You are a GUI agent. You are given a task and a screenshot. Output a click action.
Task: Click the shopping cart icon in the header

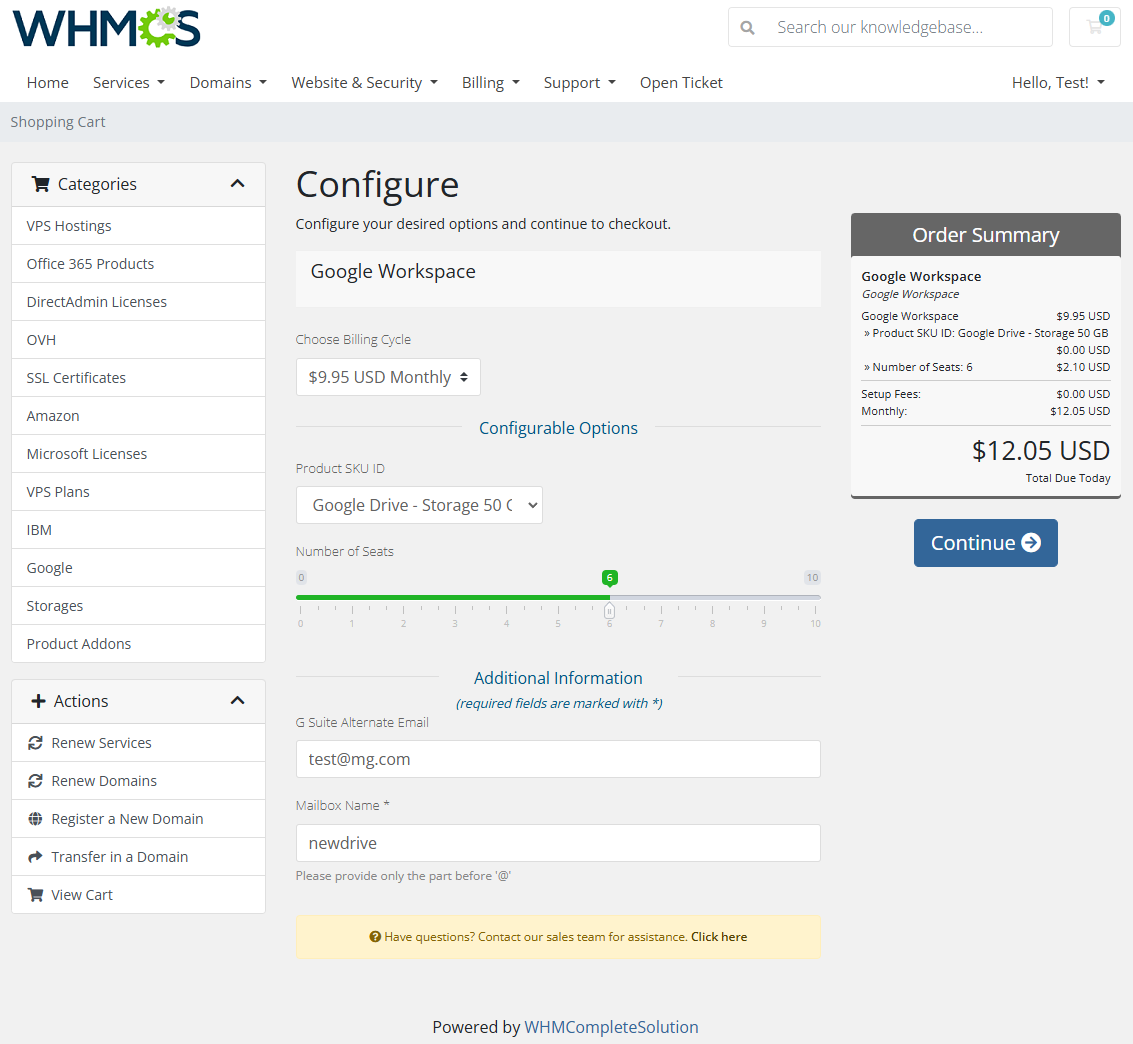pos(1094,27)
